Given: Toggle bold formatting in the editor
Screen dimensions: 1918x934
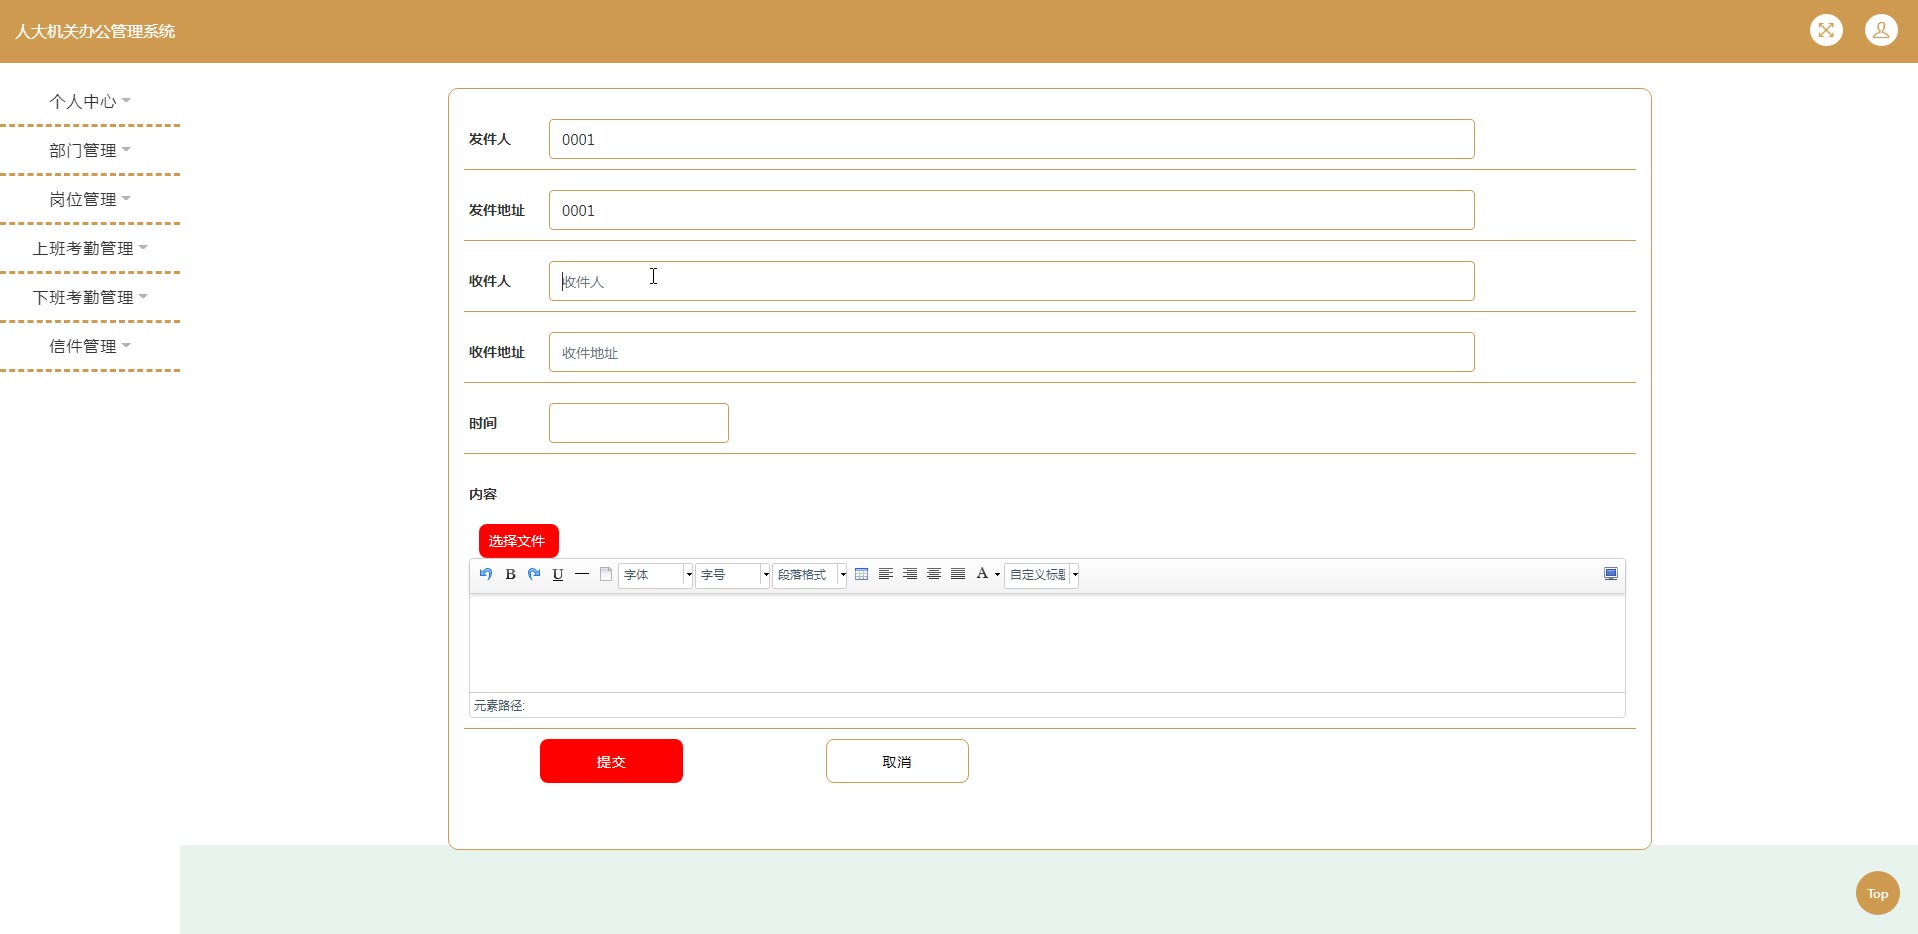Looking at the screenshot, I should tap(510, 574).
